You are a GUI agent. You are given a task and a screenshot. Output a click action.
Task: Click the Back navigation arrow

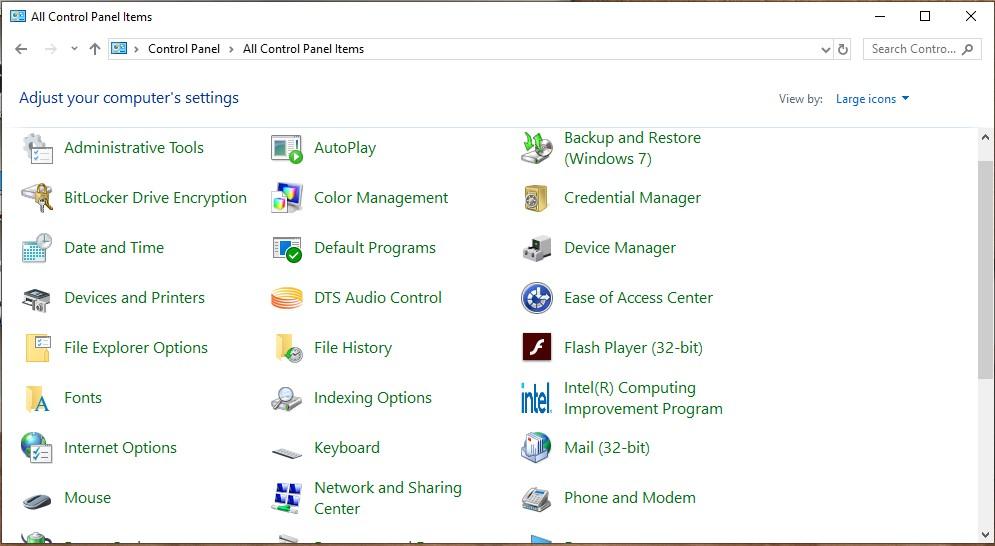[21, 49]
